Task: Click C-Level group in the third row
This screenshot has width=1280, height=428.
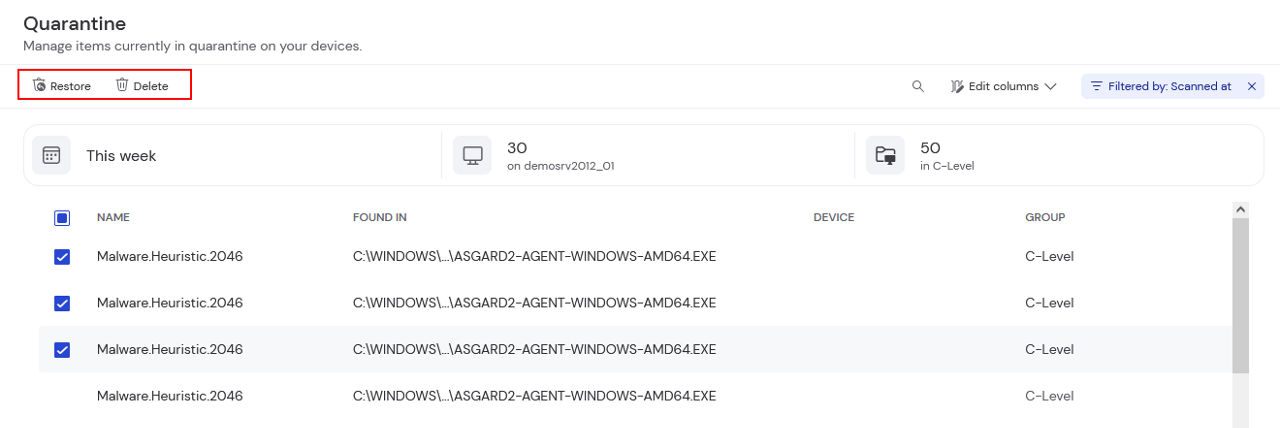Action: click(1049, 349)
